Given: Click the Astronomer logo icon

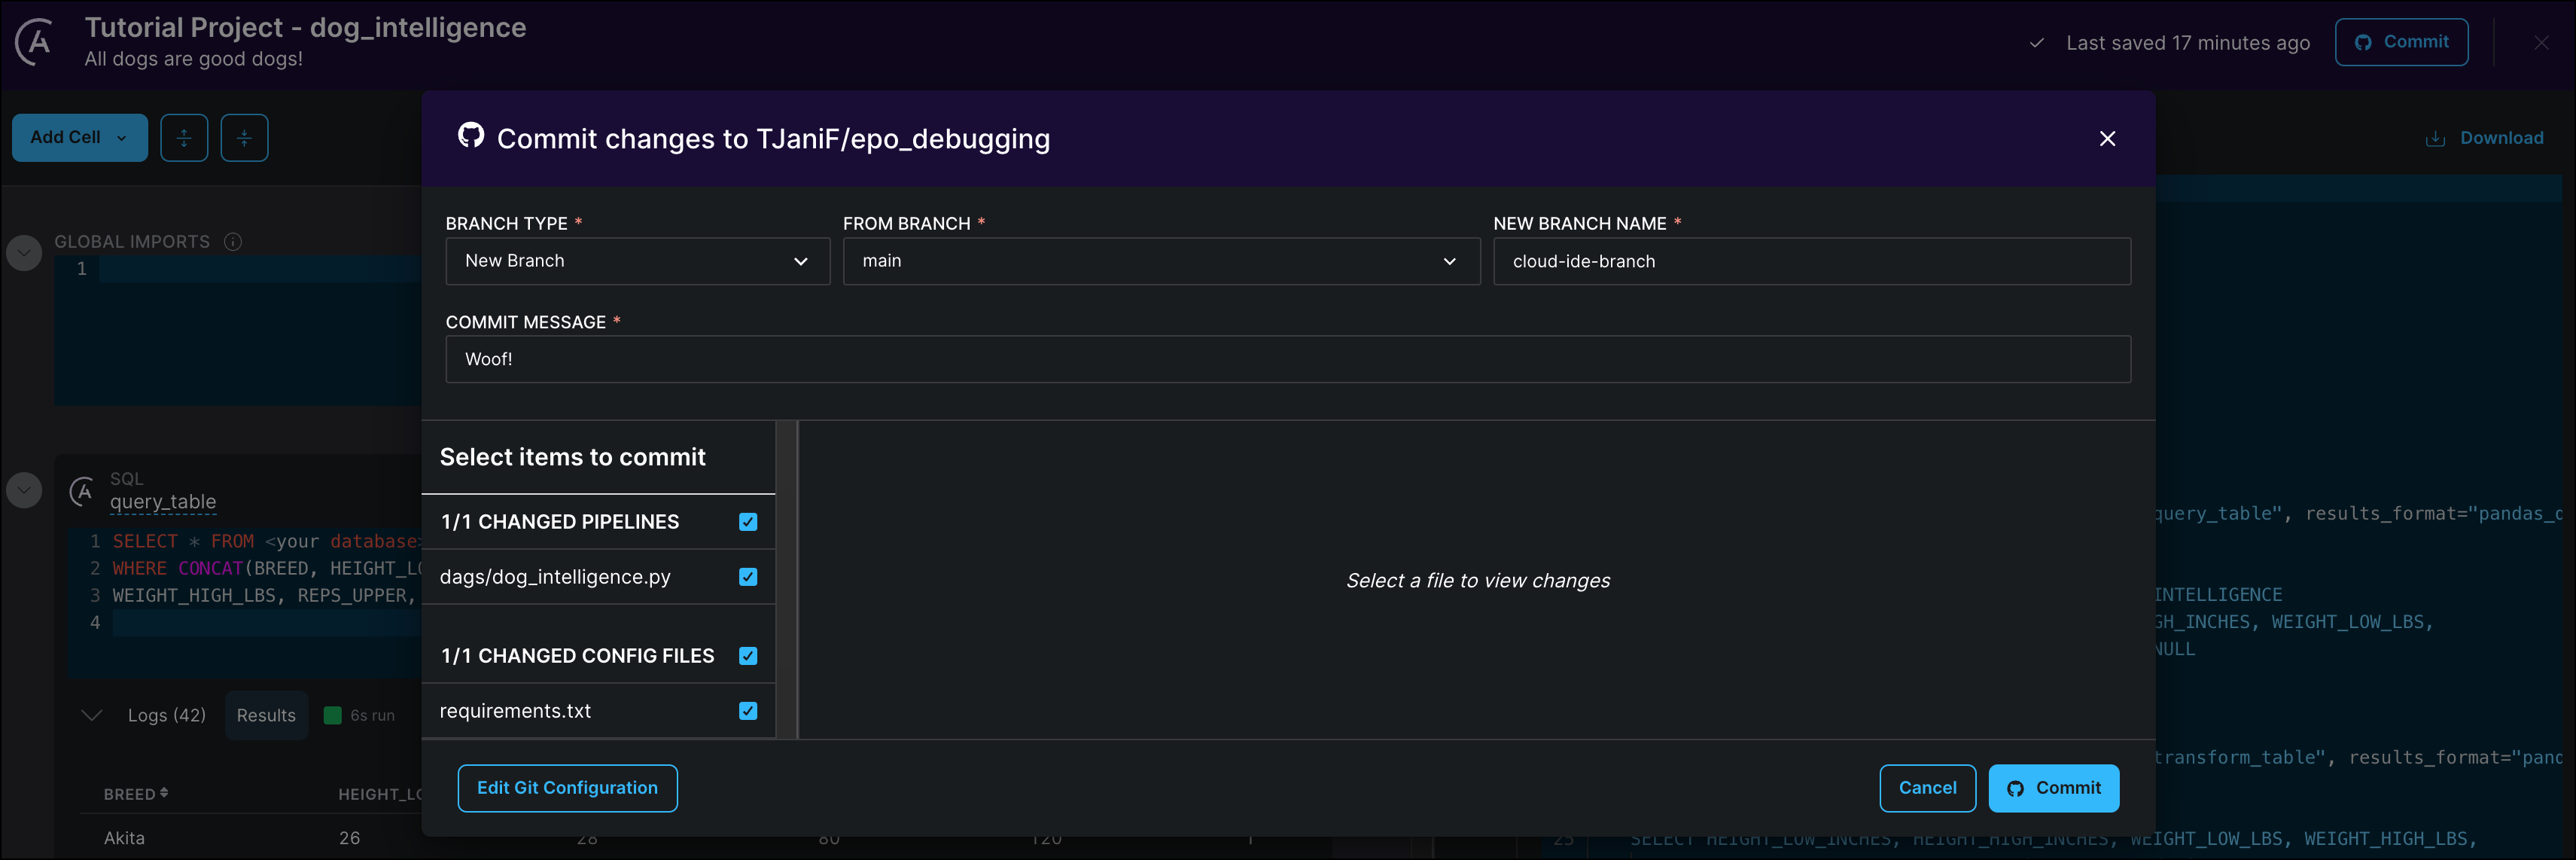Looking at the screenshot, I should coord(35,43).
